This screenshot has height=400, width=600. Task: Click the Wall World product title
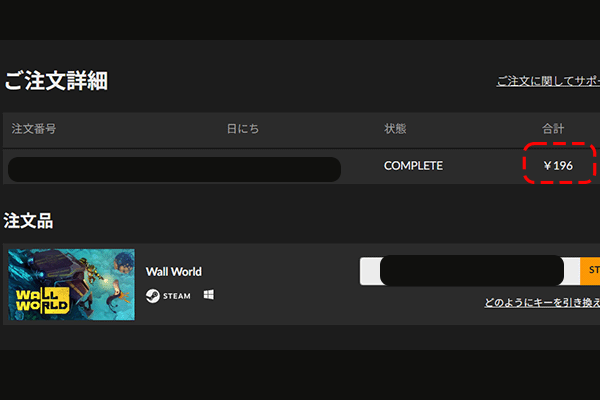point(173,271)
